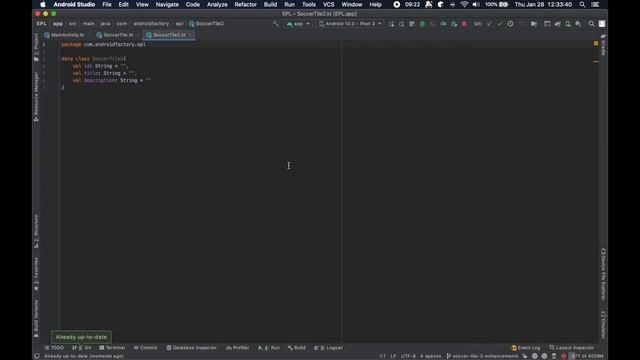Open the Terminal tool window
640x360 pixels.
pos(112,348)
